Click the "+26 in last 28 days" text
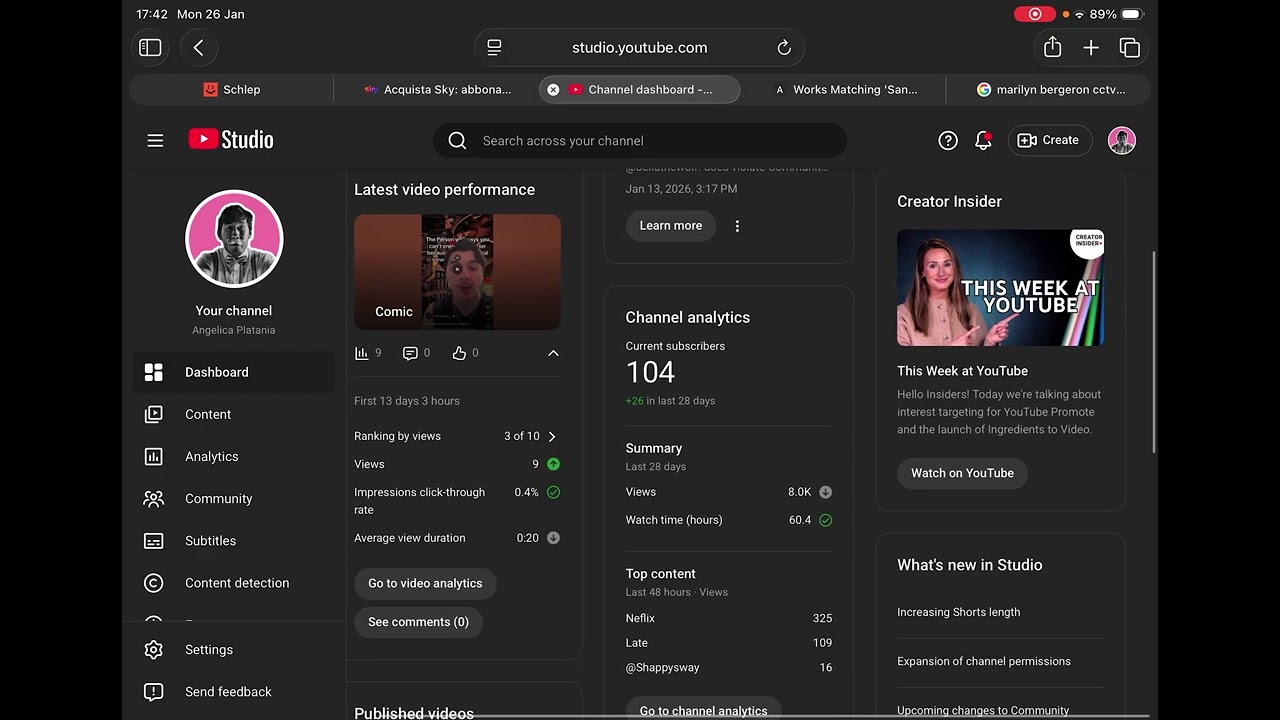The height and width of the screenshot is (720, 1280). [x=670, y=401]
